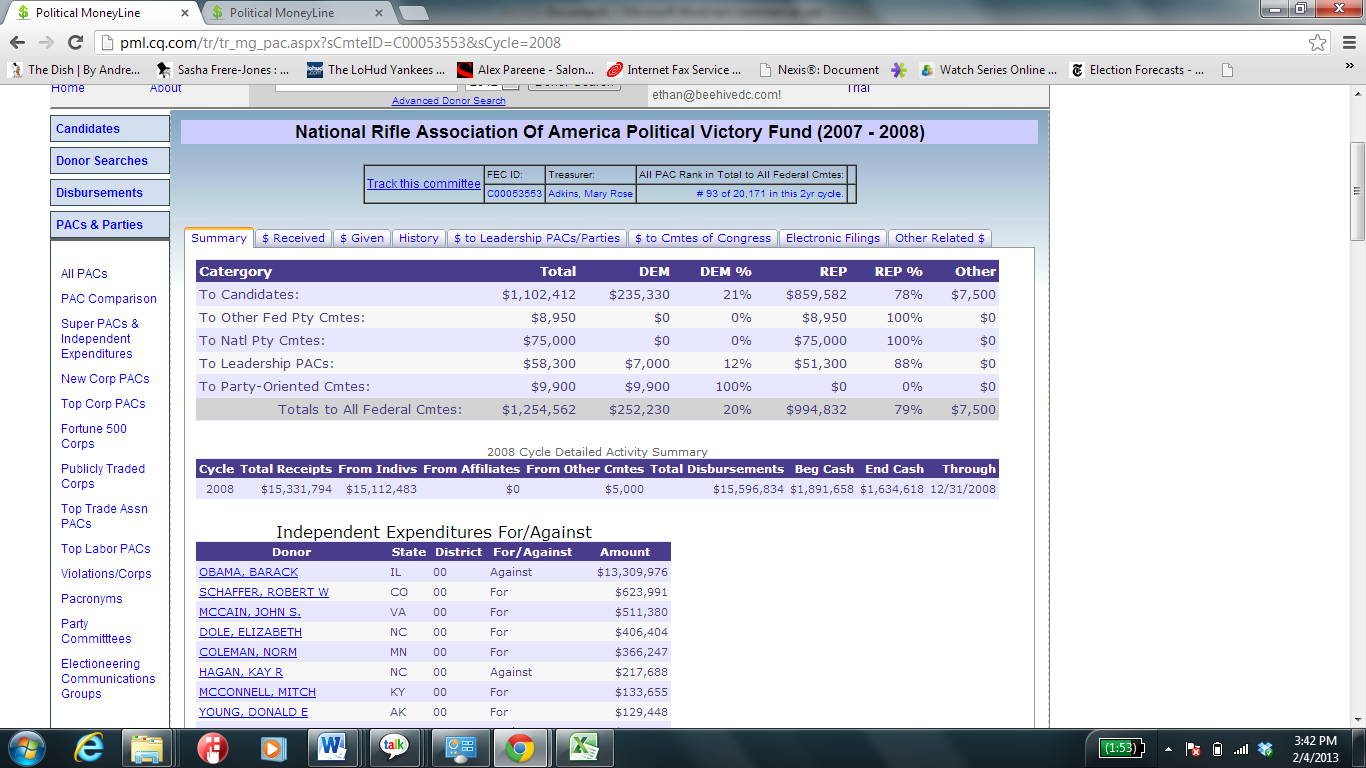This screenshot has width=1366, height=768.
Task: Open HAGAN, KAY R donor link
Action: point(241,672)
